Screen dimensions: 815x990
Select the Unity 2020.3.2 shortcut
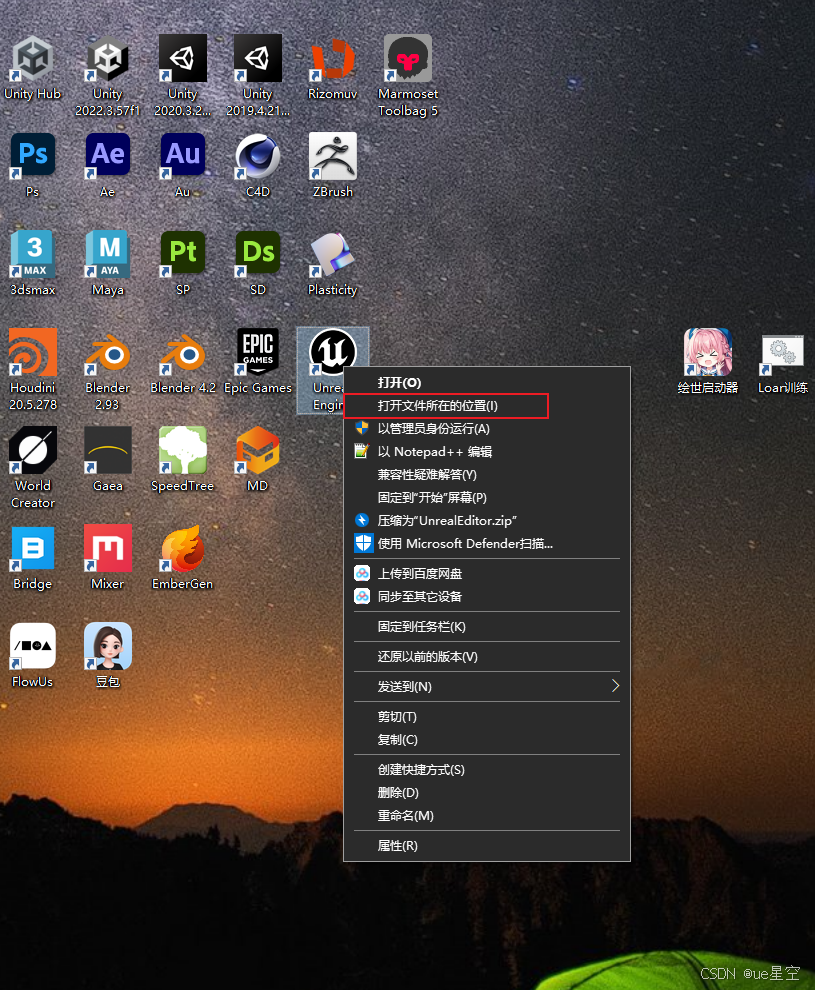coord(182,76)
